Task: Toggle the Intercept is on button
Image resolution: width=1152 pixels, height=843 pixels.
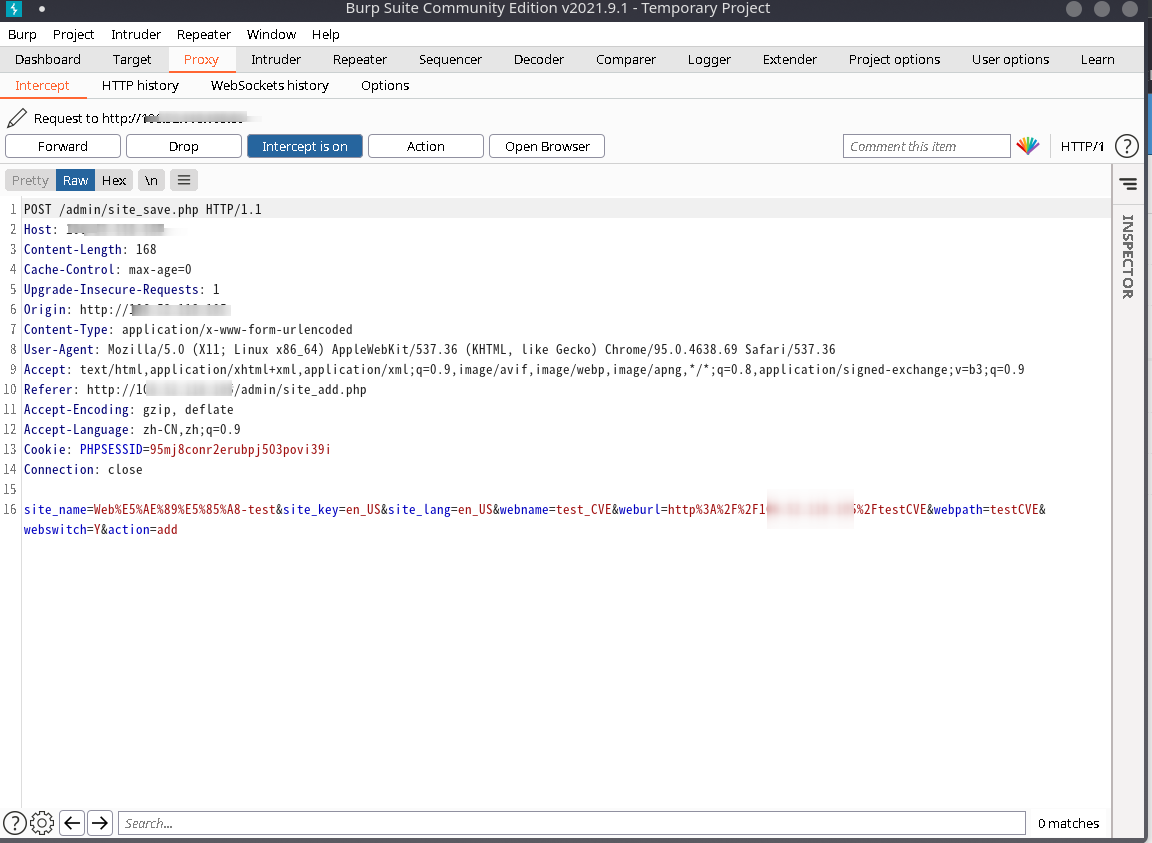Action: pos(305,146)
